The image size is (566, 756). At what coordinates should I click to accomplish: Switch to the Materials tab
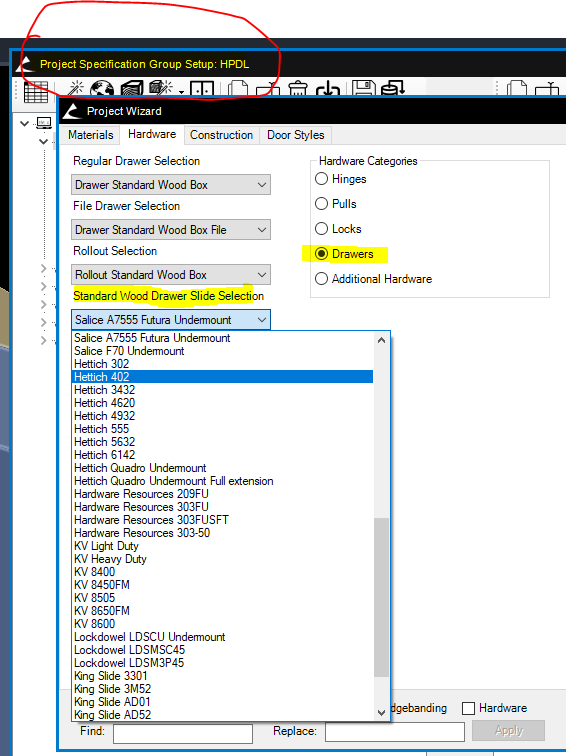point(90,135)
